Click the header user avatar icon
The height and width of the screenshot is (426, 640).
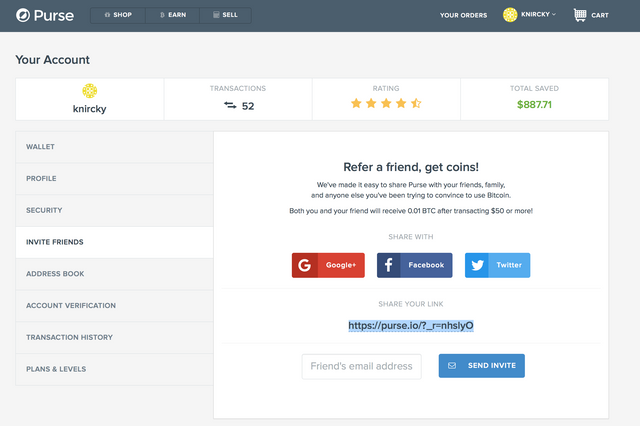click(x=510, y=15)
